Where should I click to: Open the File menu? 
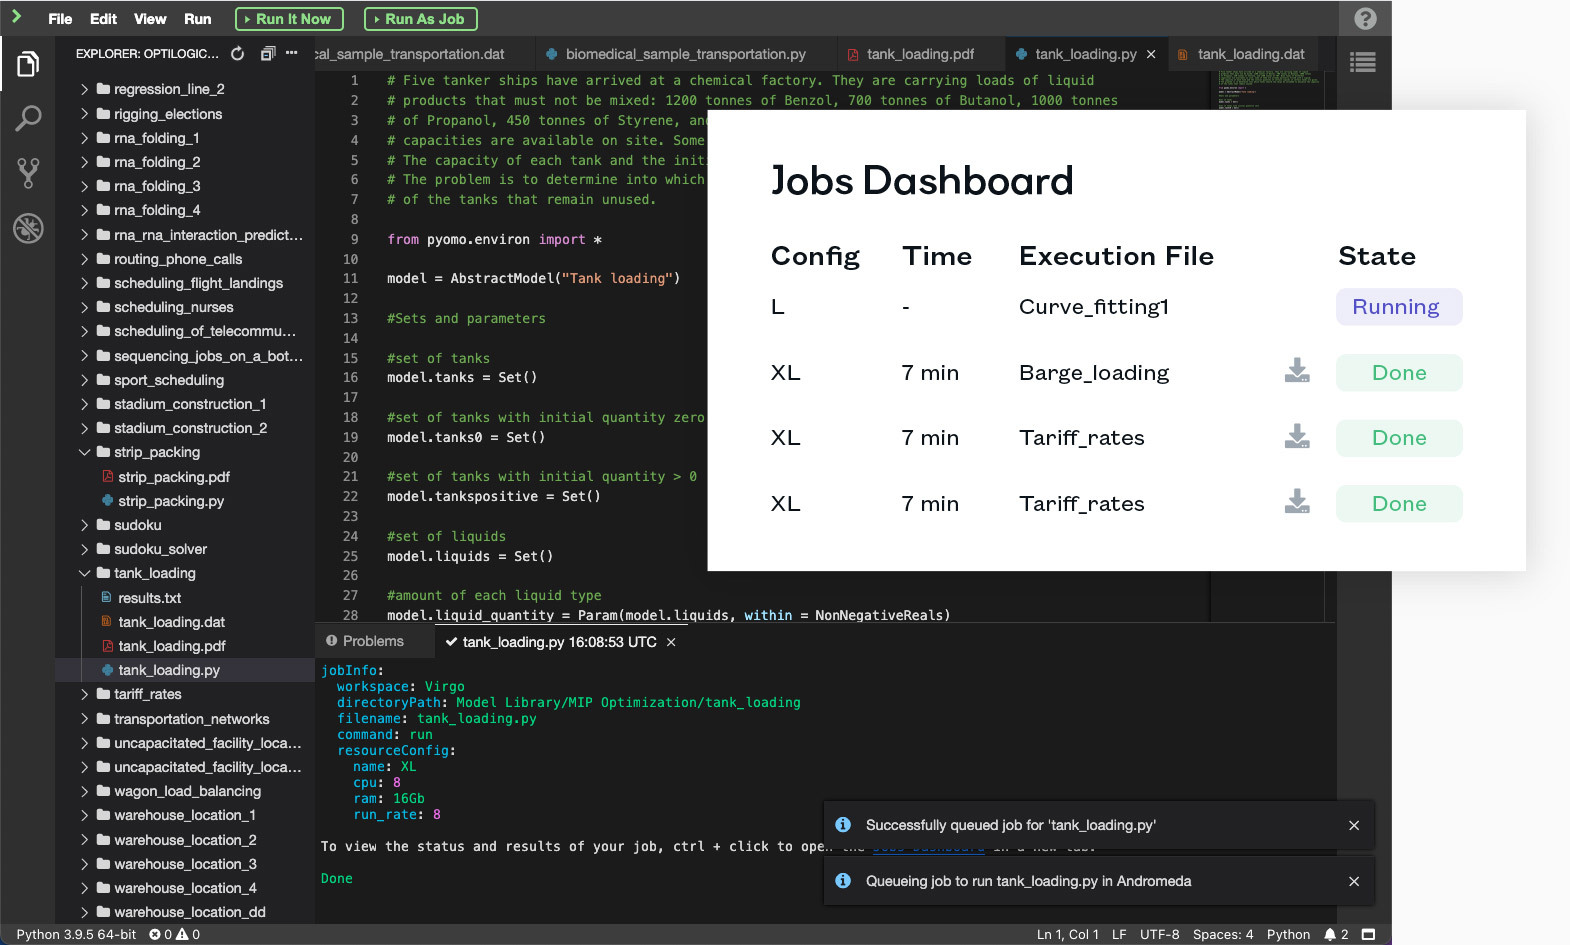tap(60, 19)
